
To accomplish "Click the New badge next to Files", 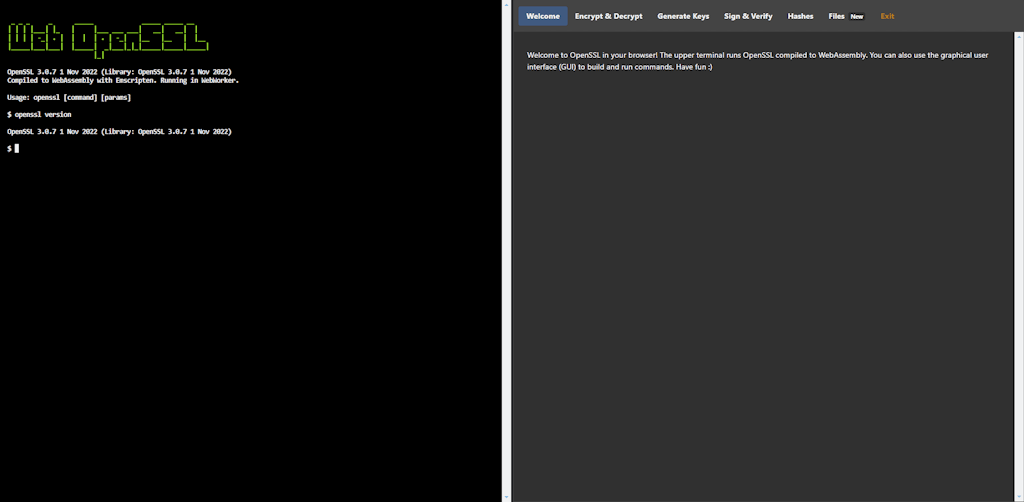I will tap(857, 16).
